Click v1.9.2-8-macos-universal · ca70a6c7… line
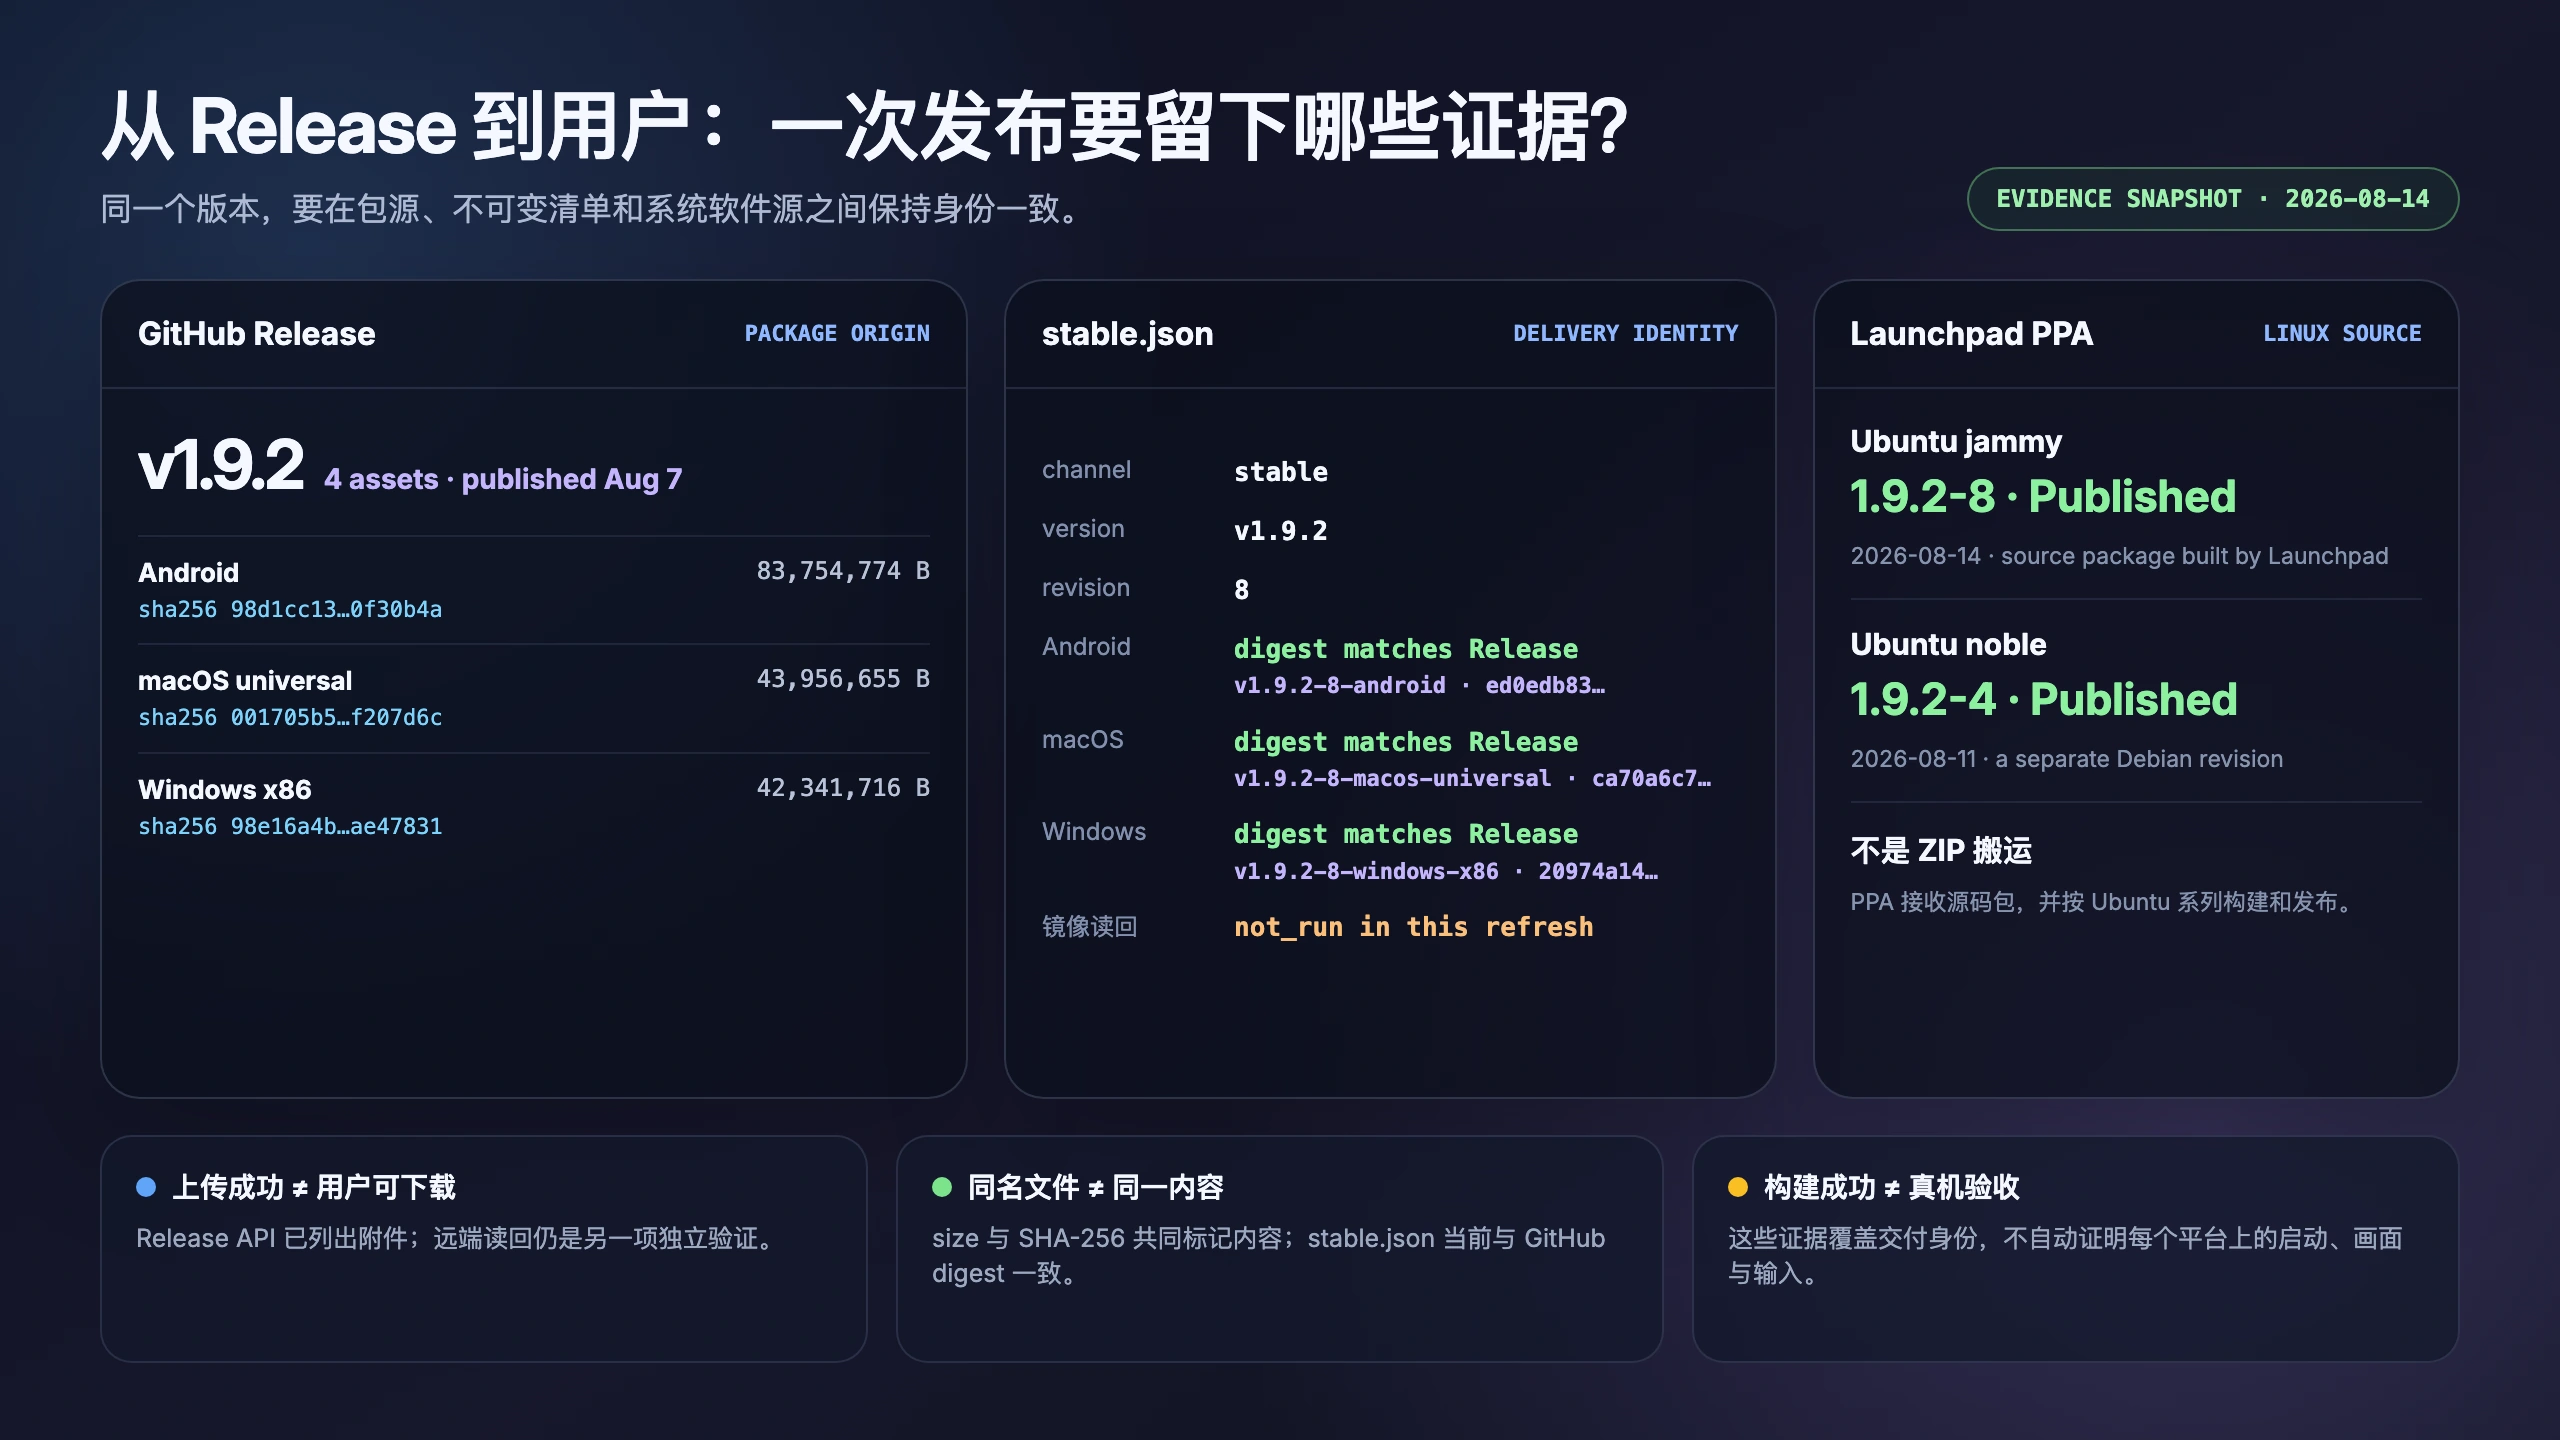 (x=1472, y=778)
